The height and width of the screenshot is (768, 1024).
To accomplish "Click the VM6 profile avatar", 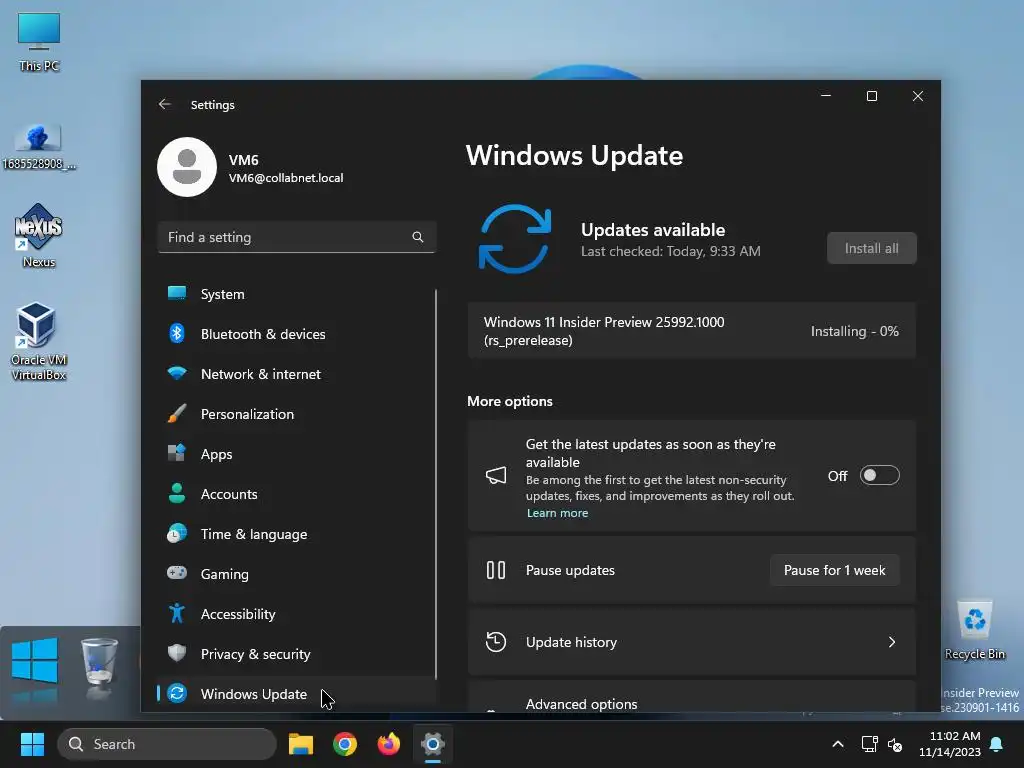I will coord(187,167).
